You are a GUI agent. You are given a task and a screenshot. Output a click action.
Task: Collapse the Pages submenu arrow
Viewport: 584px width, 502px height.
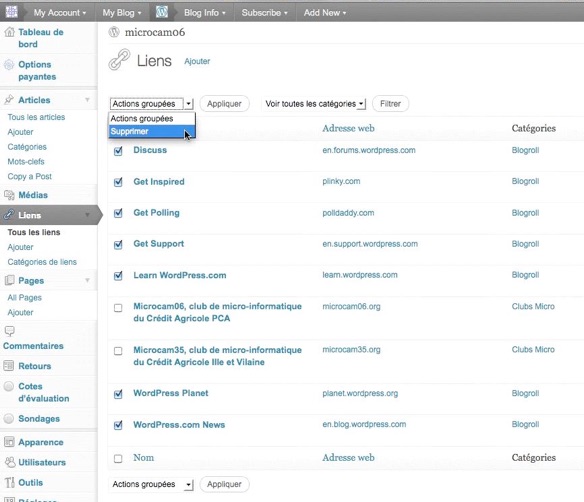coord(88,280)
